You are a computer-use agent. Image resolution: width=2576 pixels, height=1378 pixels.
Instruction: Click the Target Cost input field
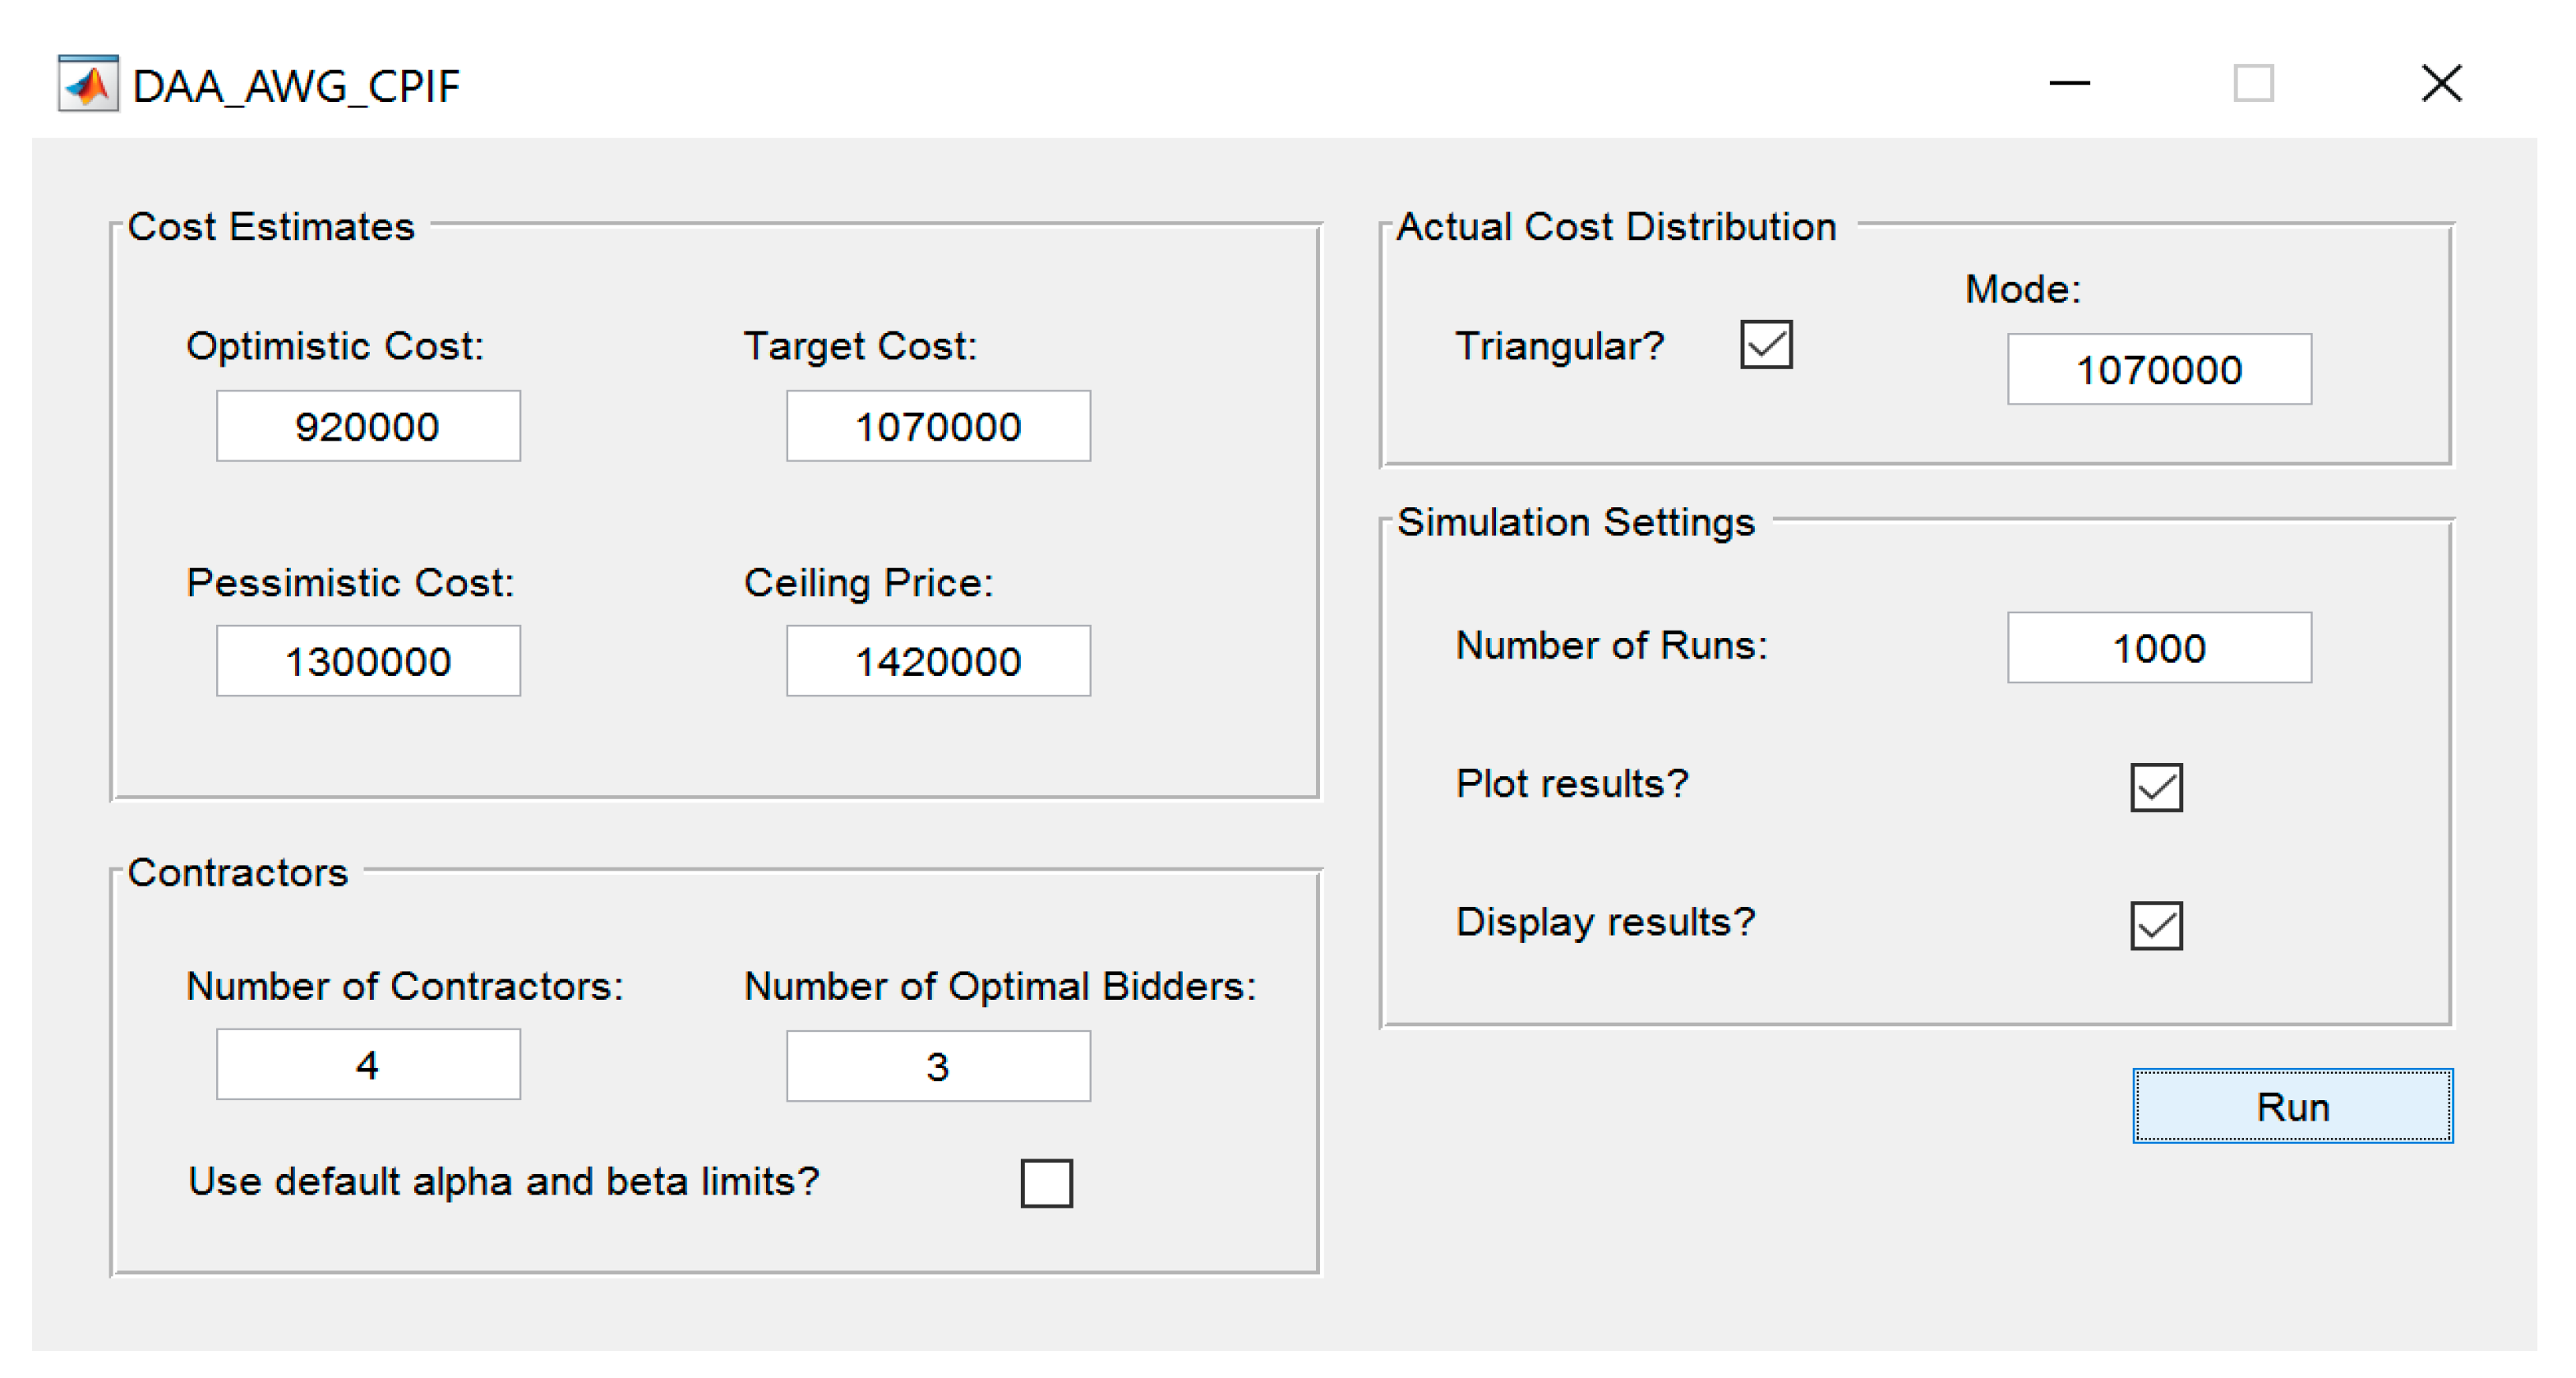(x=937, y=426)
